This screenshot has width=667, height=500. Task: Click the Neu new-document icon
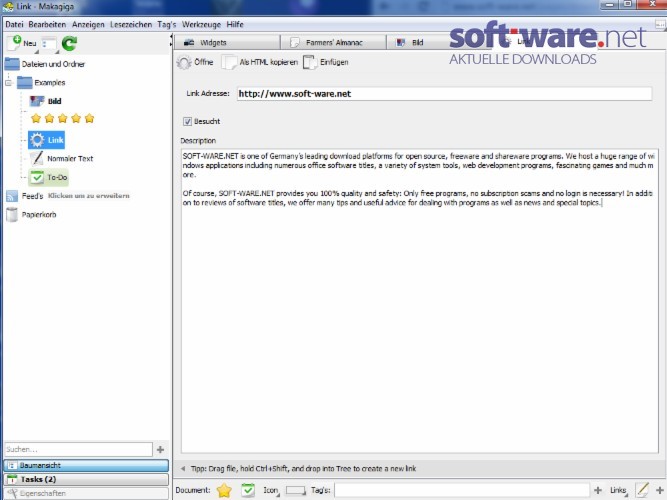pyautogui.click(x=14, y=43)
